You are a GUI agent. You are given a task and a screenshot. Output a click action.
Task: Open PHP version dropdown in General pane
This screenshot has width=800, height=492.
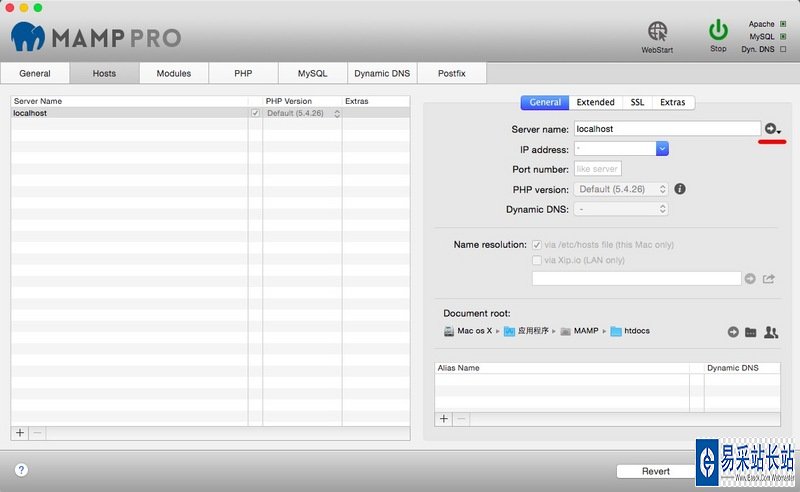(x=621, y=189)
